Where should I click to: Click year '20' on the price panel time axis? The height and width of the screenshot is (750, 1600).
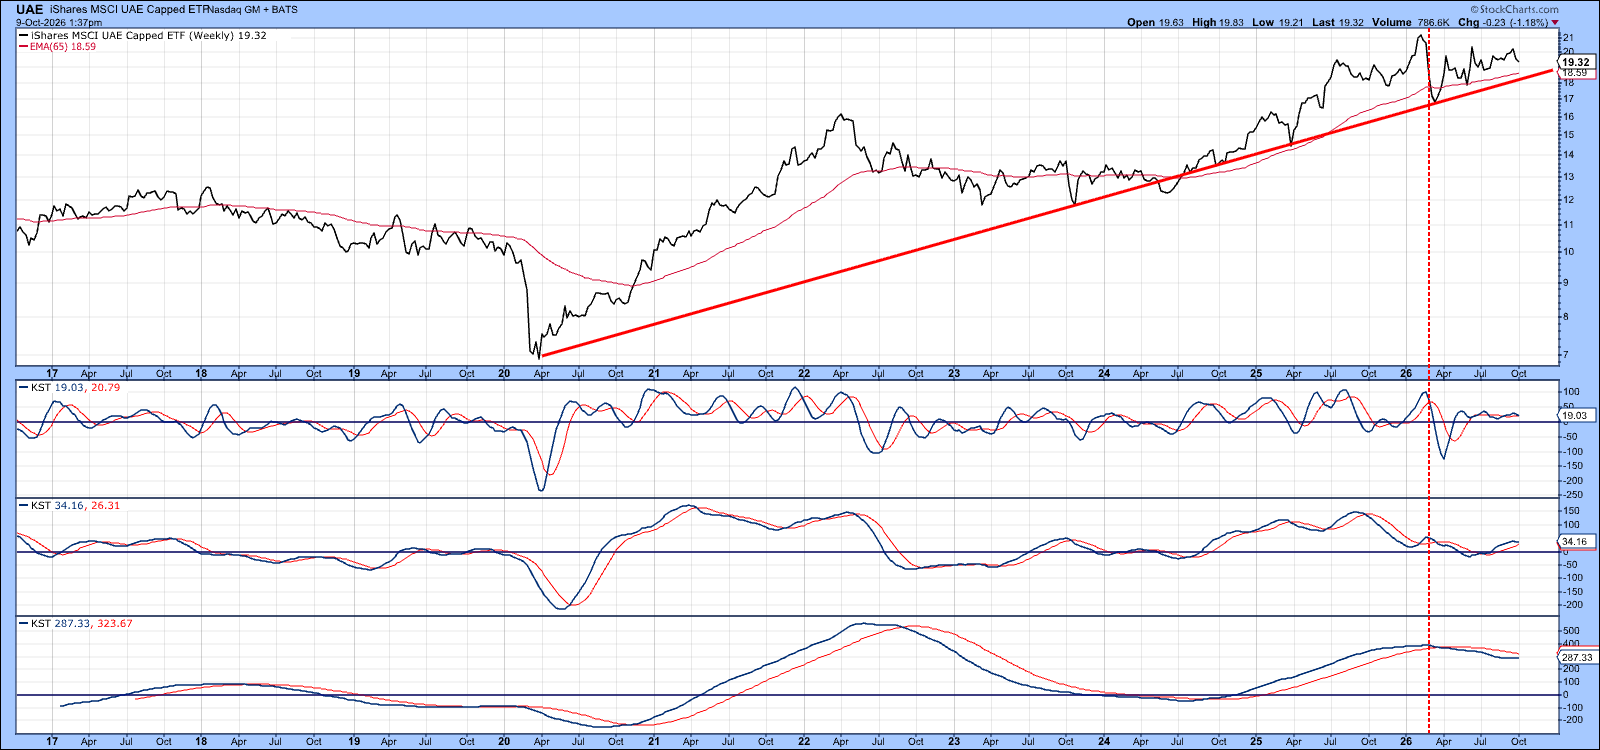[x=504, y=373]
